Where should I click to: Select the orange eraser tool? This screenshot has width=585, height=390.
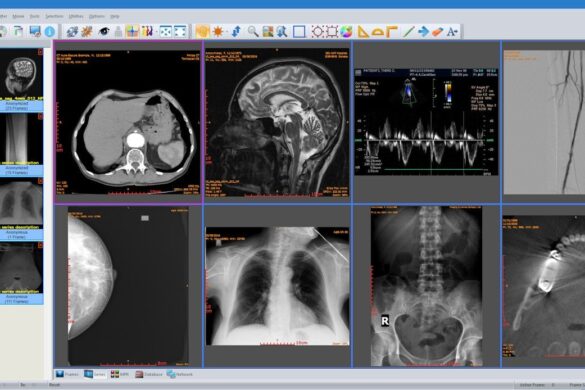(438, 32)
